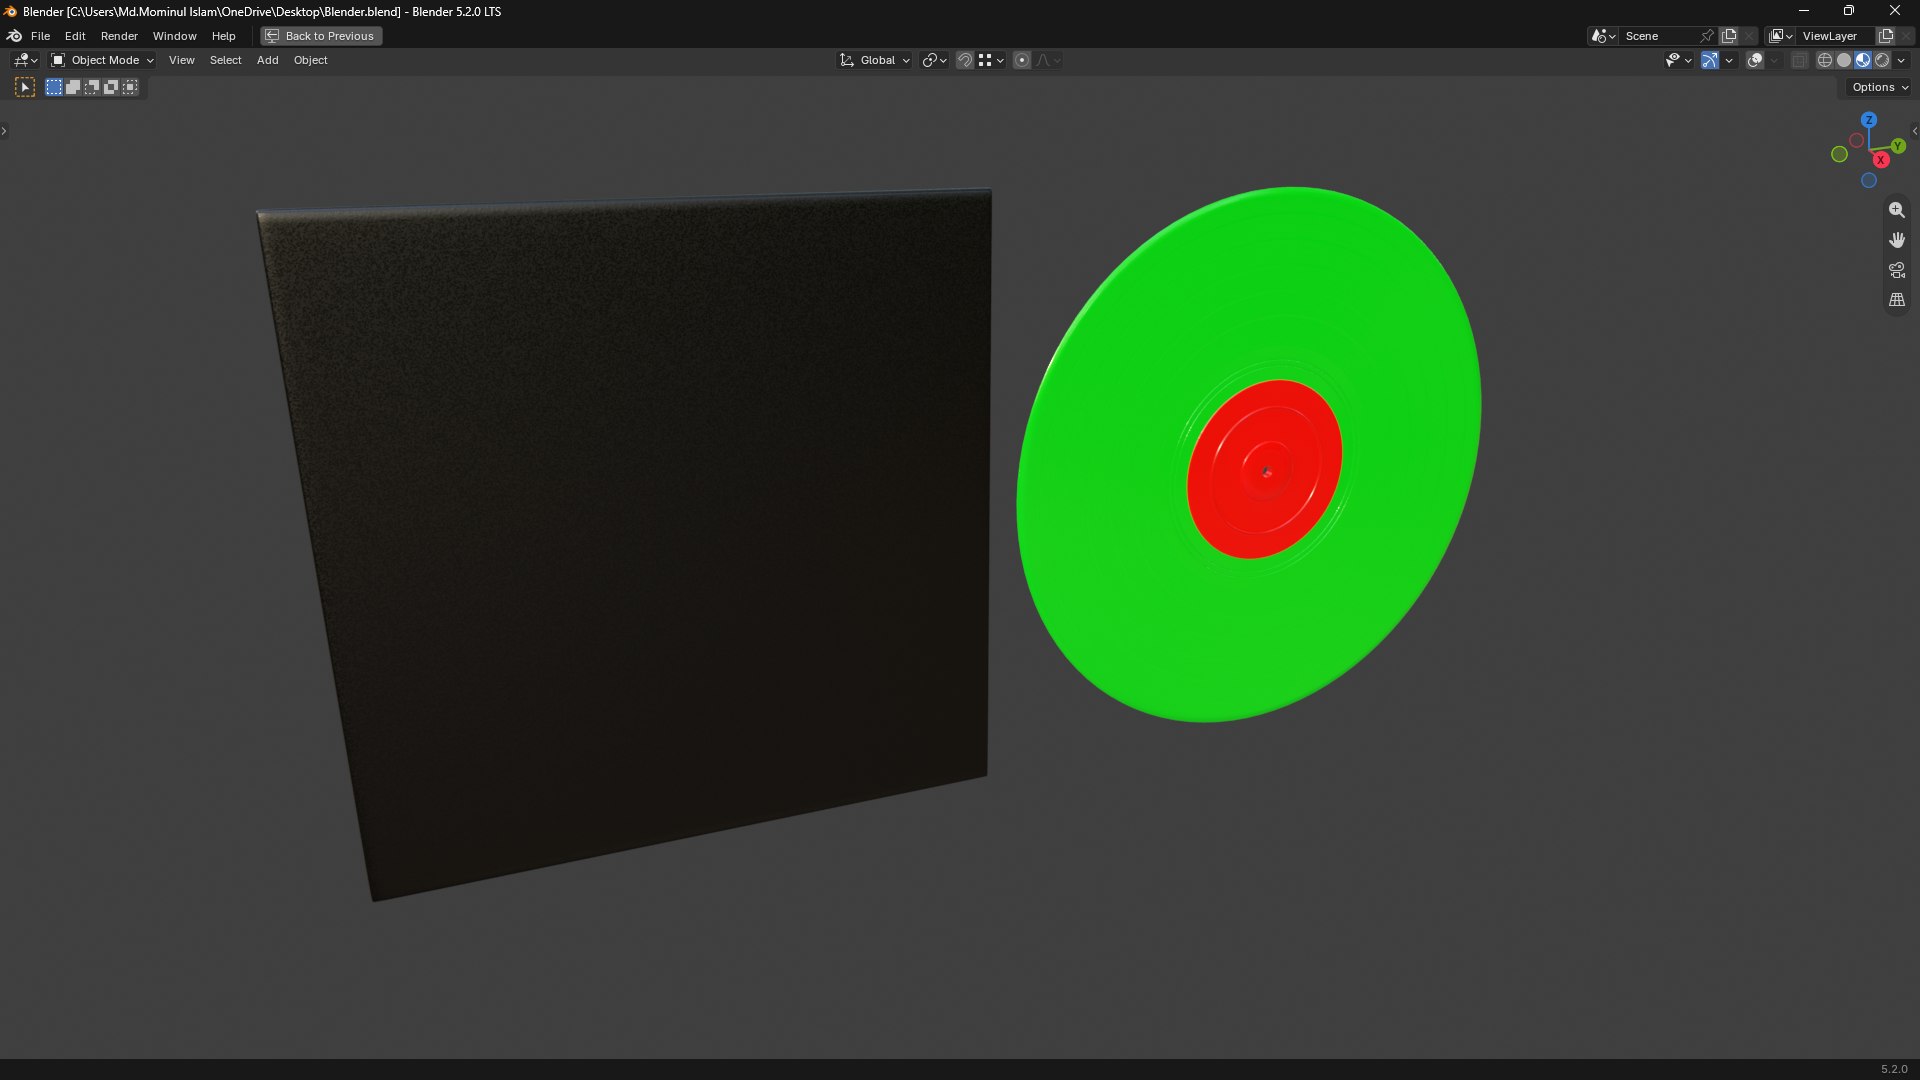Toggle the camera view icon
This screenshot has height=1080, width=1920.
1896,270
